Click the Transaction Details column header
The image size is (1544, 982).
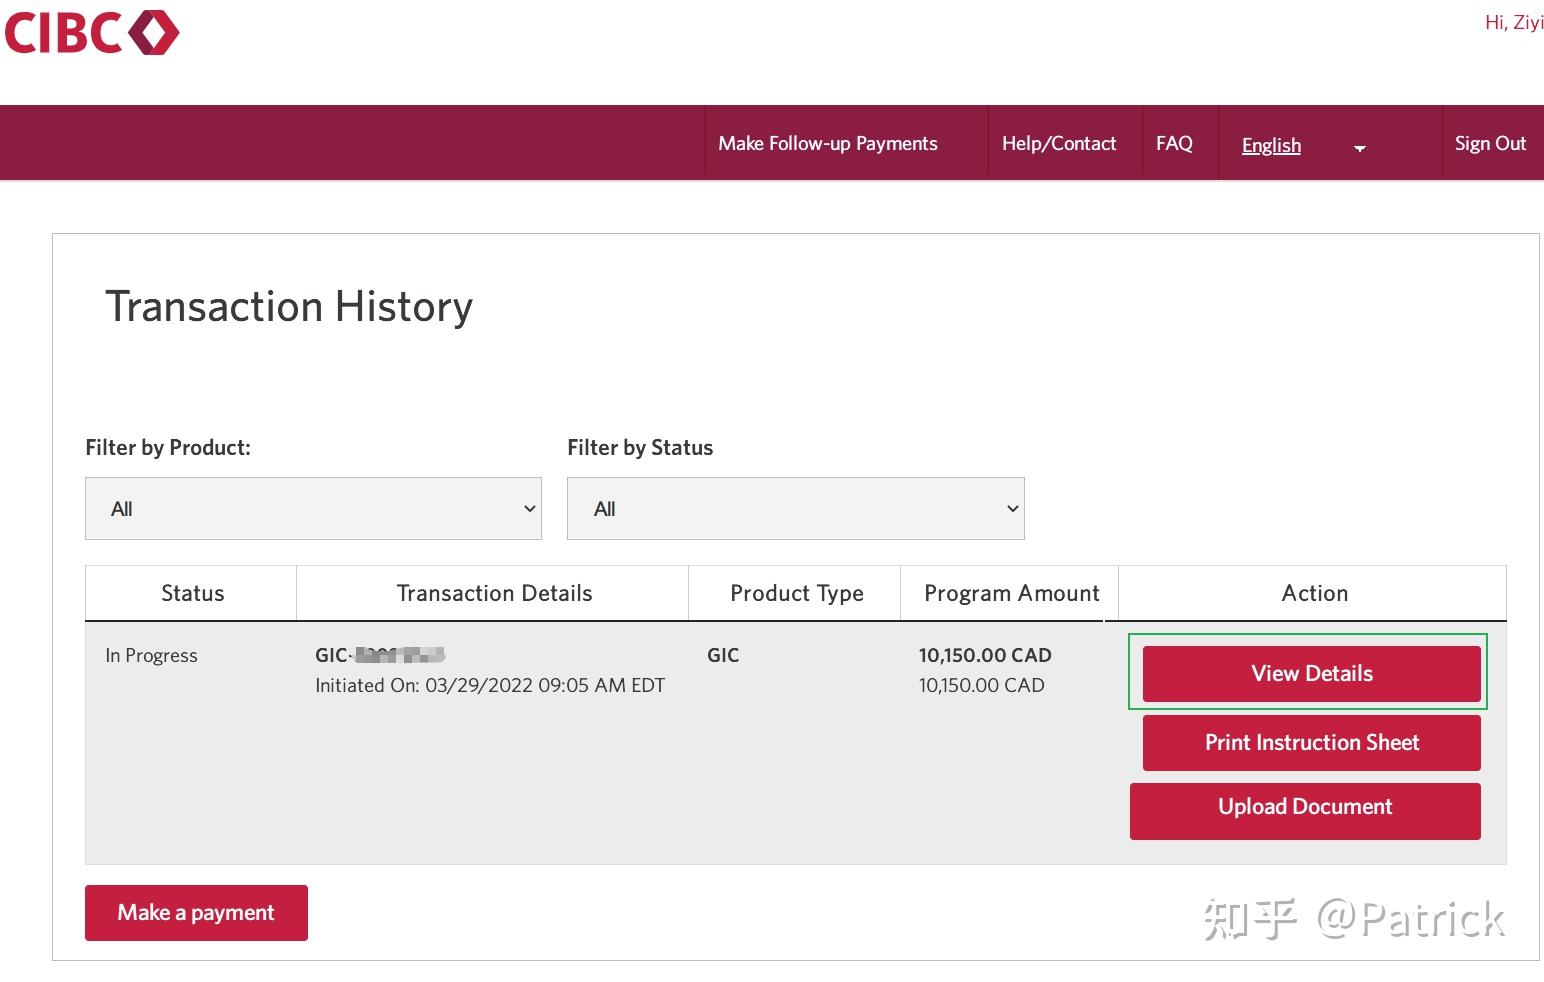pos(494,594)
